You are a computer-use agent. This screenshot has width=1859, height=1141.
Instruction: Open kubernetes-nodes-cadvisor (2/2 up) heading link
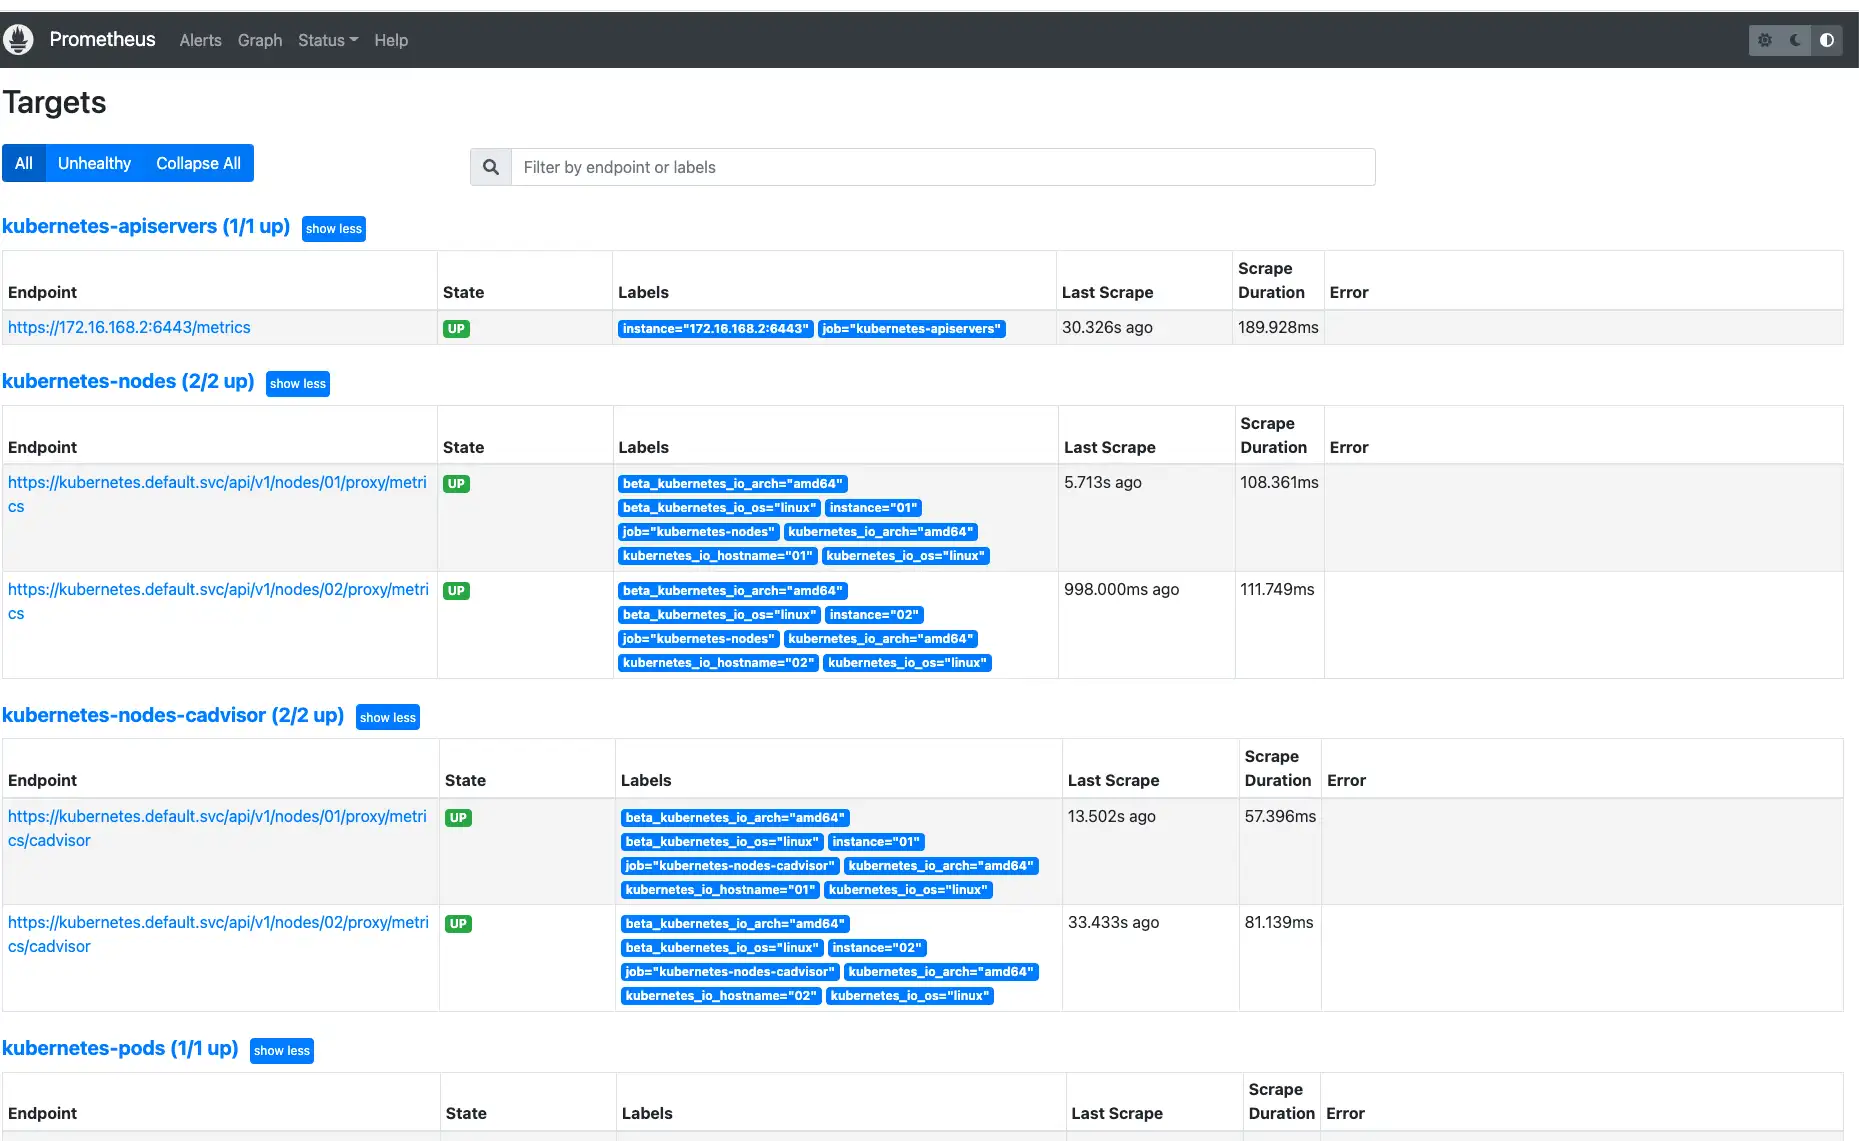point(173,716)
